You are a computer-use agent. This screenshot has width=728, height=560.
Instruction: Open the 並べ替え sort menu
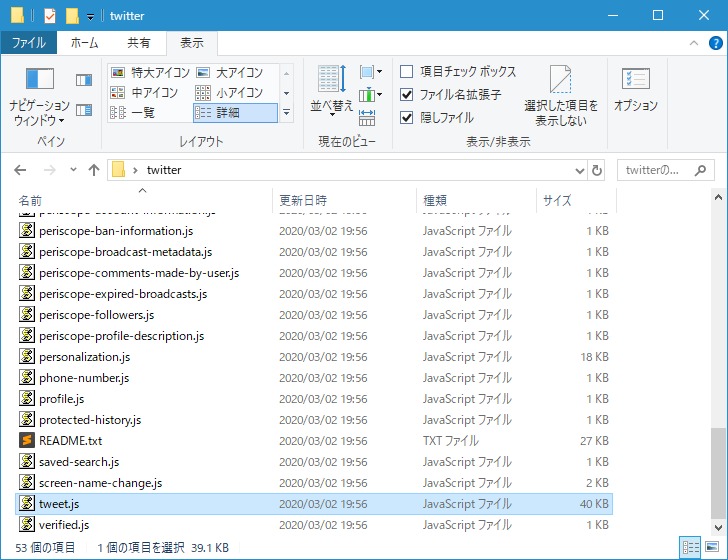click(x=332, y=91)
